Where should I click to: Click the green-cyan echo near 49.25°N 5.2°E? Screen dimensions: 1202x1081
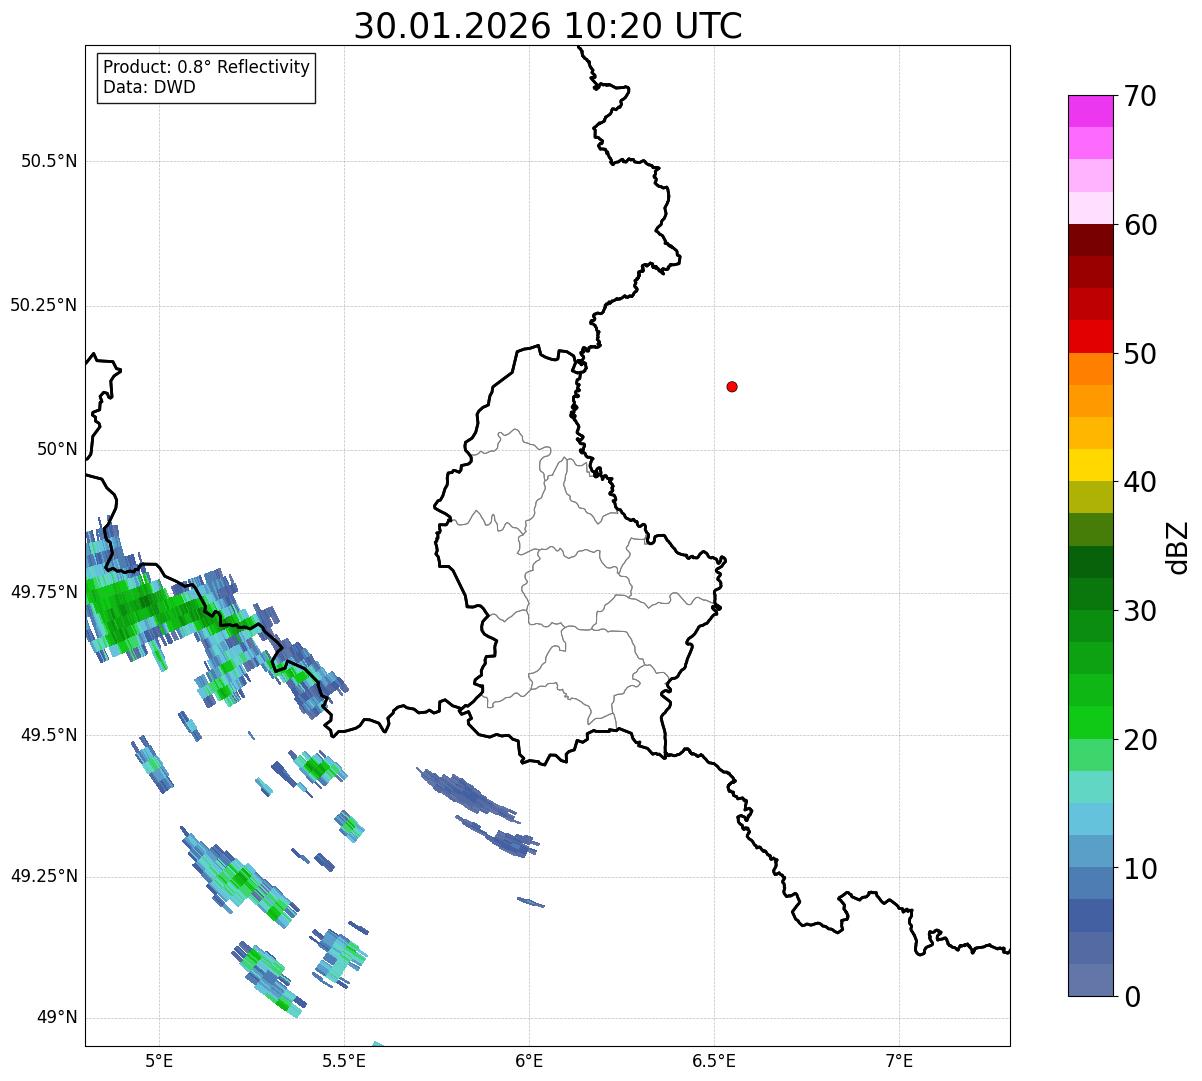click(x=240, y=880)
